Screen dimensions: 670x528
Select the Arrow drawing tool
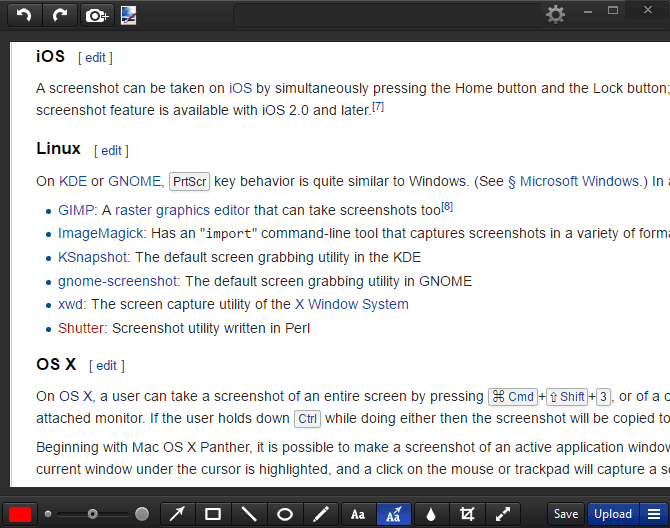tap(177, 514)
